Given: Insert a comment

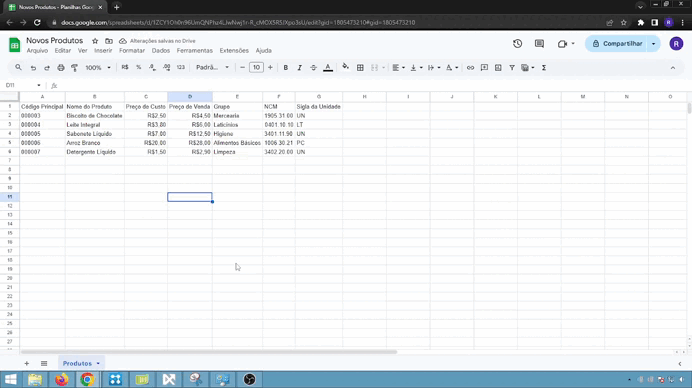Looking at the screenshot, I should pyautogui.click(x=484, y=68).
